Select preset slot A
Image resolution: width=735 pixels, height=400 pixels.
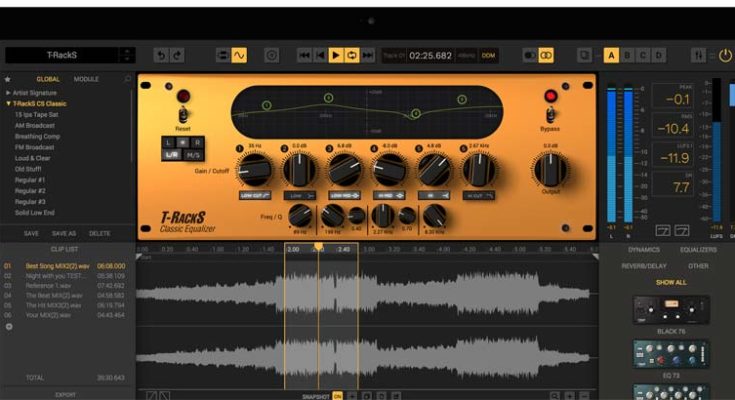[611, 55]
